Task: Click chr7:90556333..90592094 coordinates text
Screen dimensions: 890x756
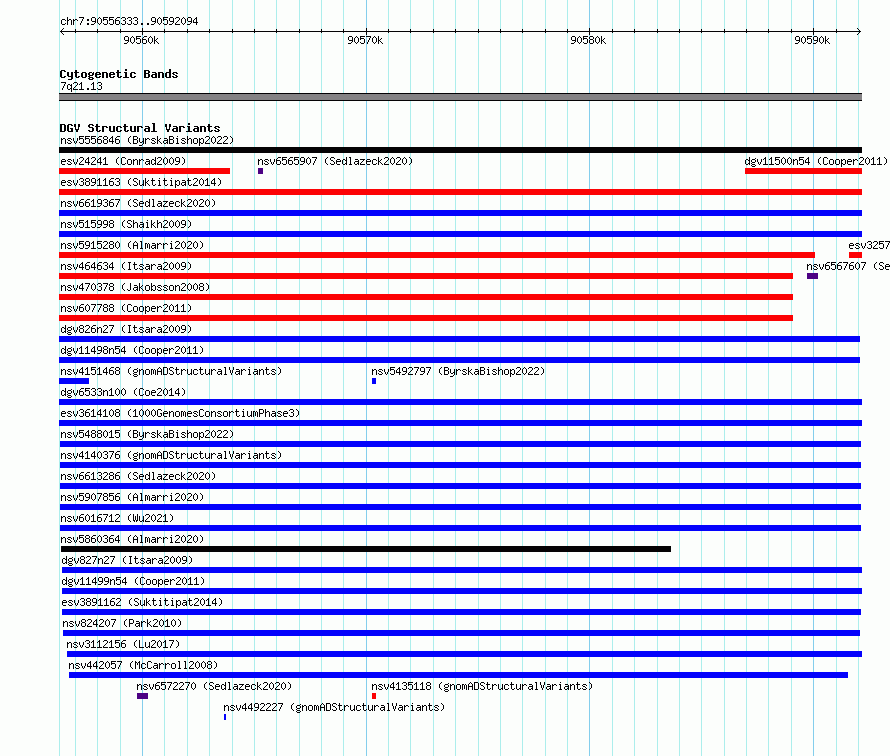Action: [129, 21]
